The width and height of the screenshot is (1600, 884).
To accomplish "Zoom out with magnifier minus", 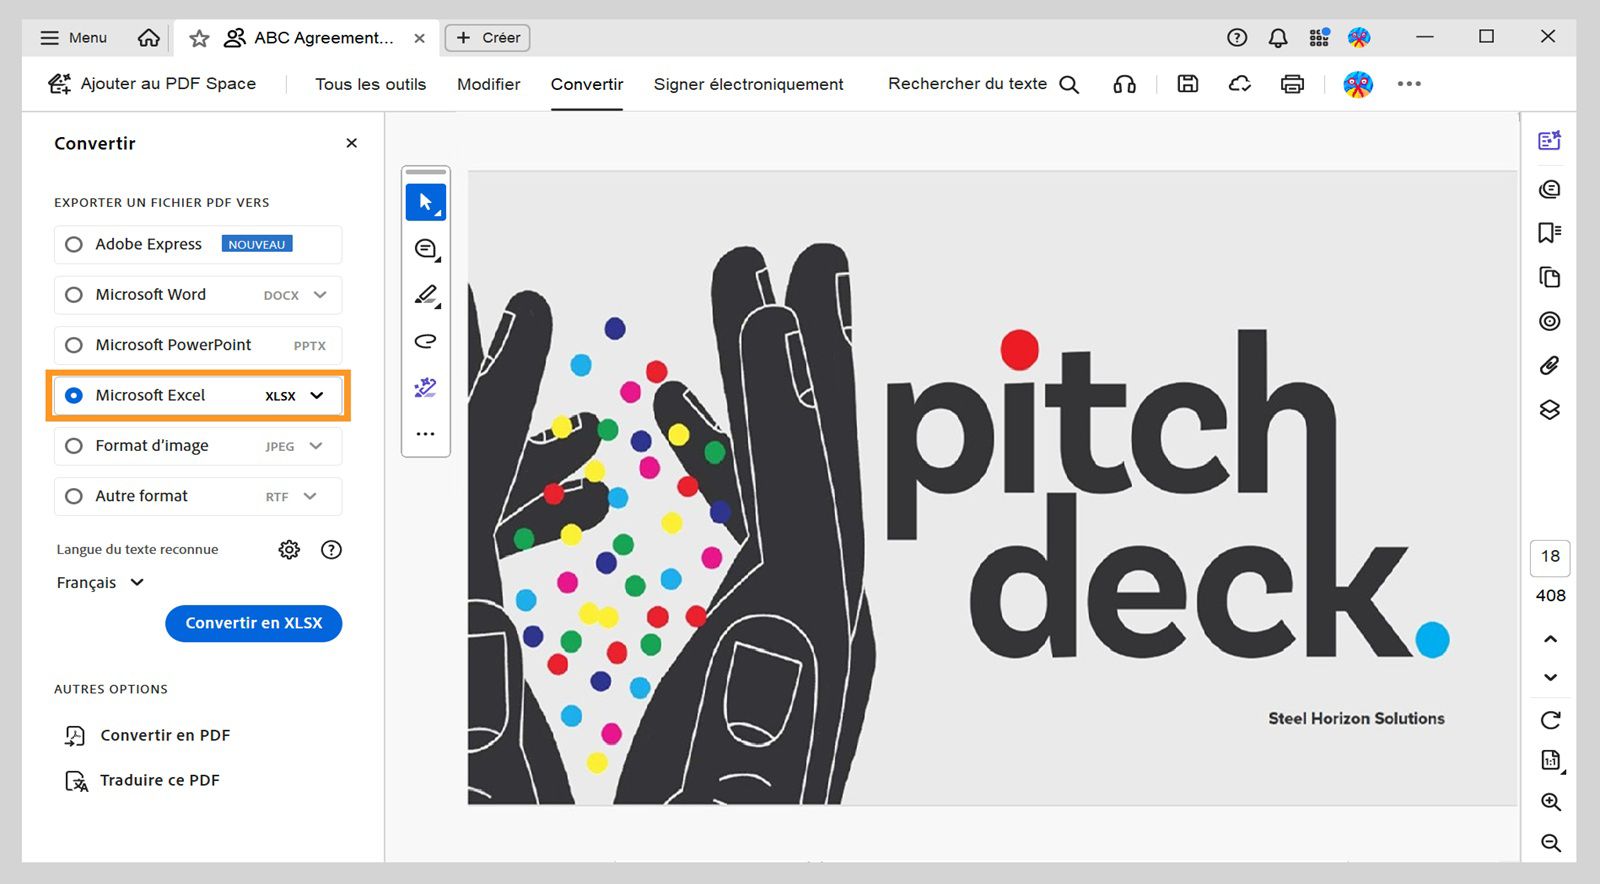I will 1551,843.
